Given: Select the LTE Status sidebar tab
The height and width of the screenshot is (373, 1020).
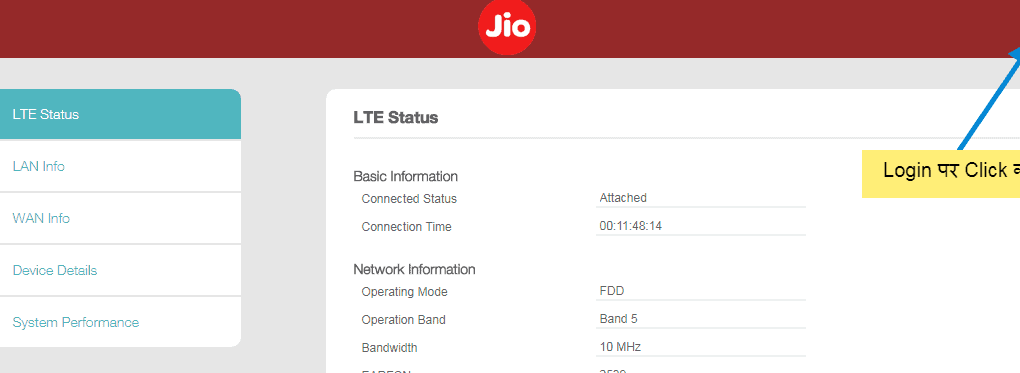Looking at the screenshot, I should (x=120, y=114).
